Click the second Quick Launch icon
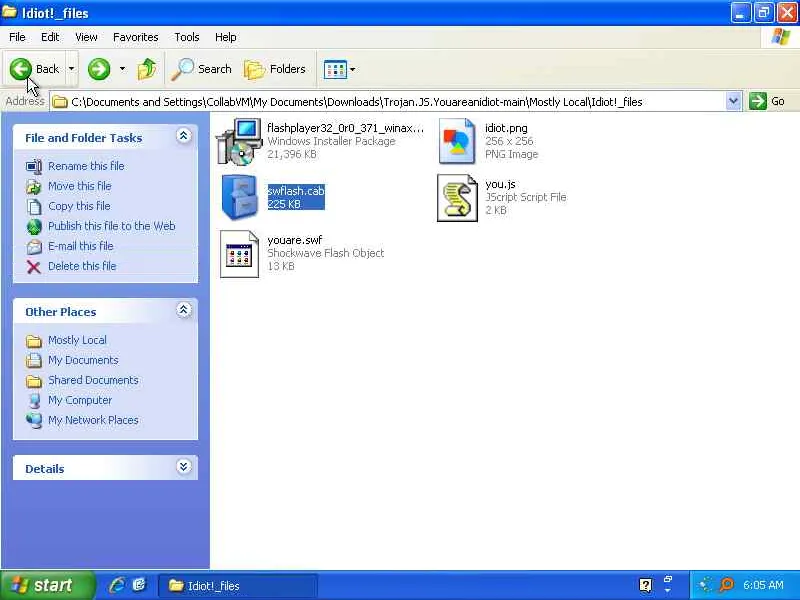Screen dimensions: 800x600 click(139, 585)
